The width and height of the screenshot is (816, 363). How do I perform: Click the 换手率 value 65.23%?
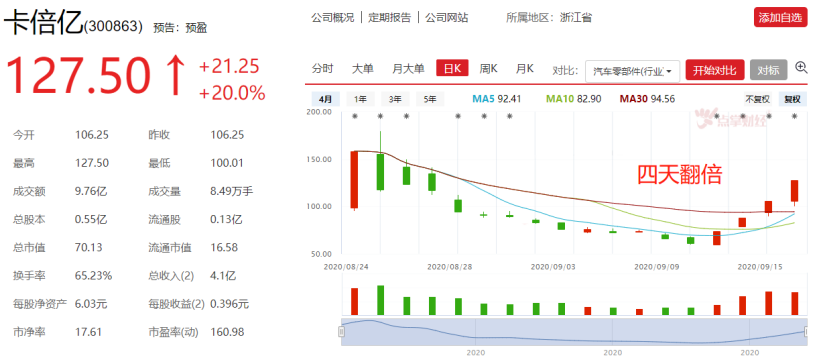tap(94, 276)
